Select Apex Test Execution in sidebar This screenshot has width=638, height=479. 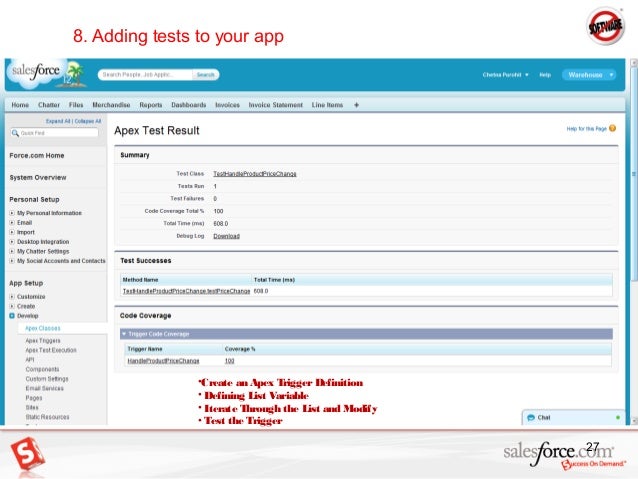51,350
